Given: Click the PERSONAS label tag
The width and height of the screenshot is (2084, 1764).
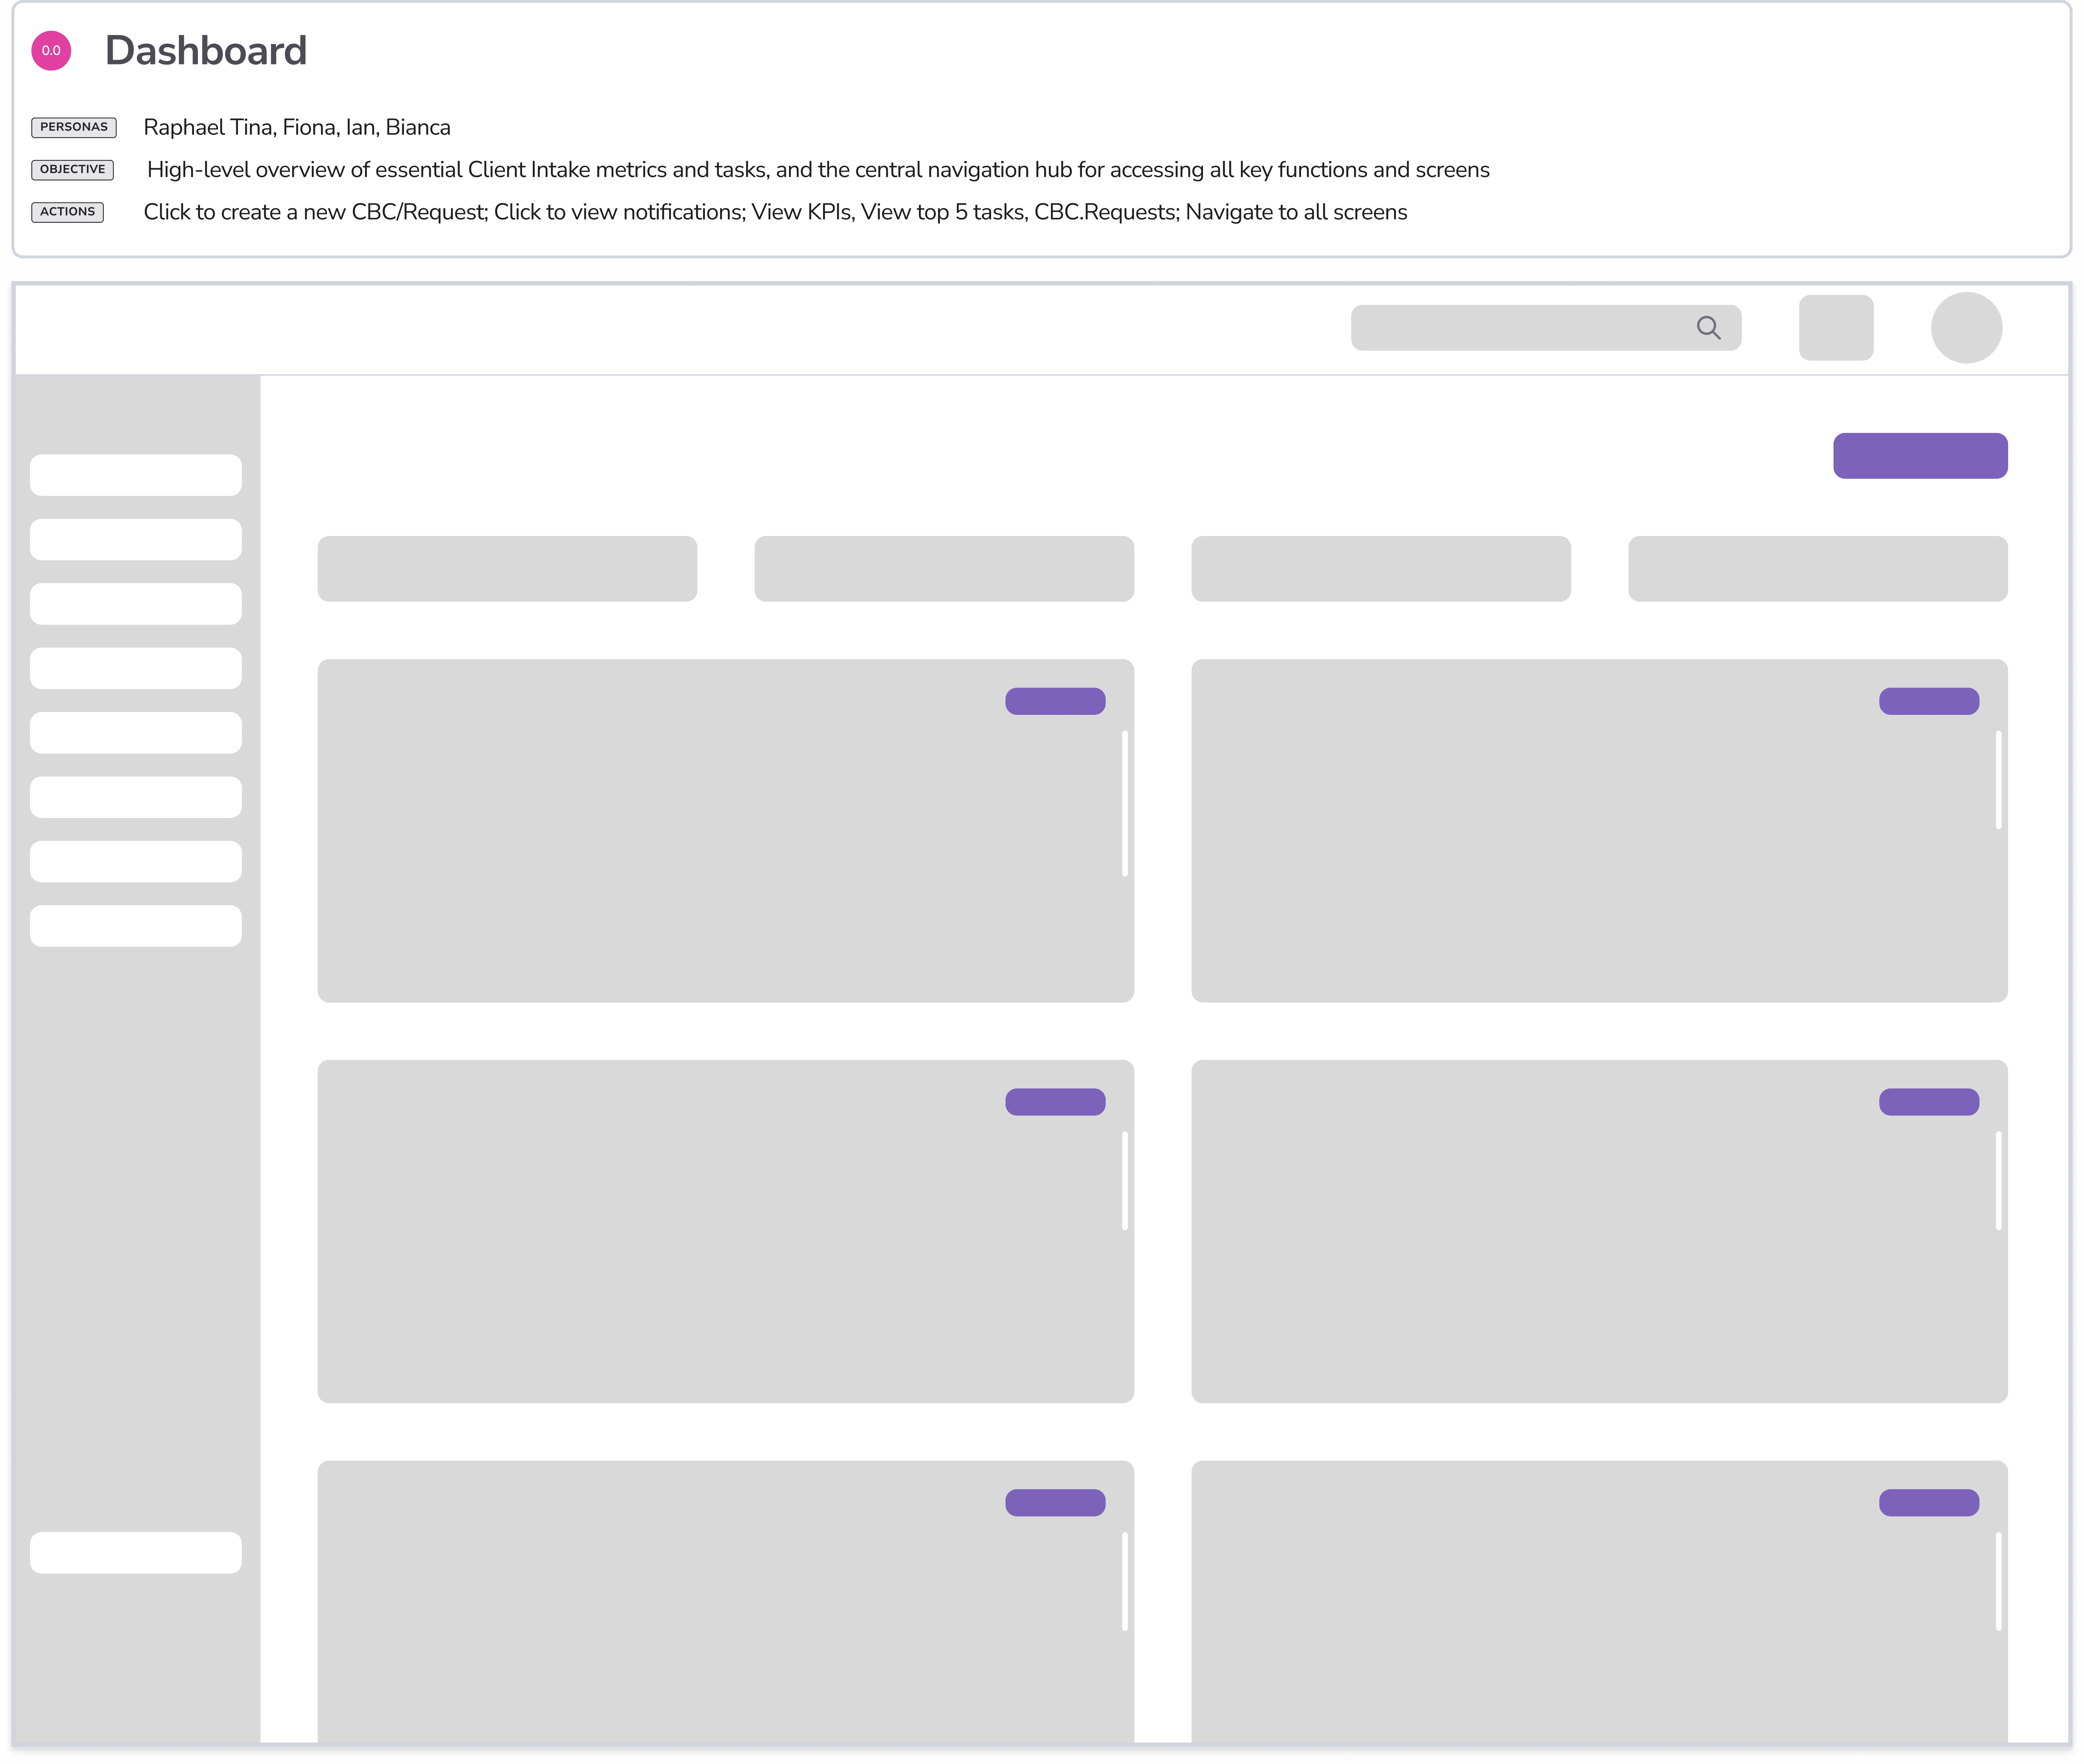Looking at the screenshot, I should (x=74, y=127).
